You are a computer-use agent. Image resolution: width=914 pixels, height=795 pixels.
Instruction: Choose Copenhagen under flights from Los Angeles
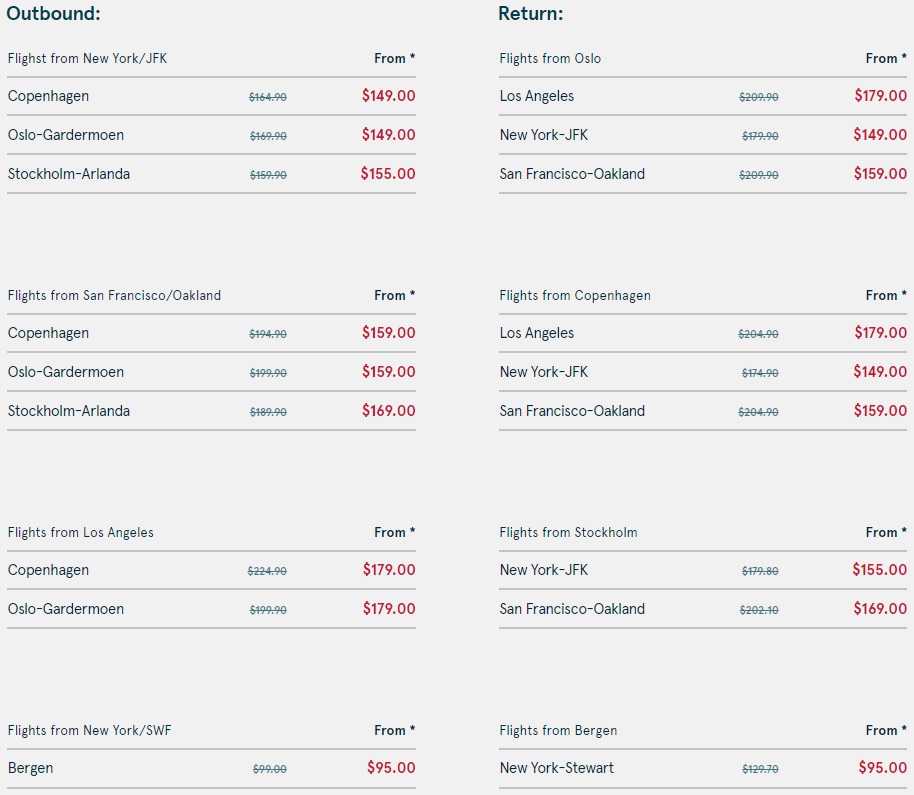(x=48, y=570)
